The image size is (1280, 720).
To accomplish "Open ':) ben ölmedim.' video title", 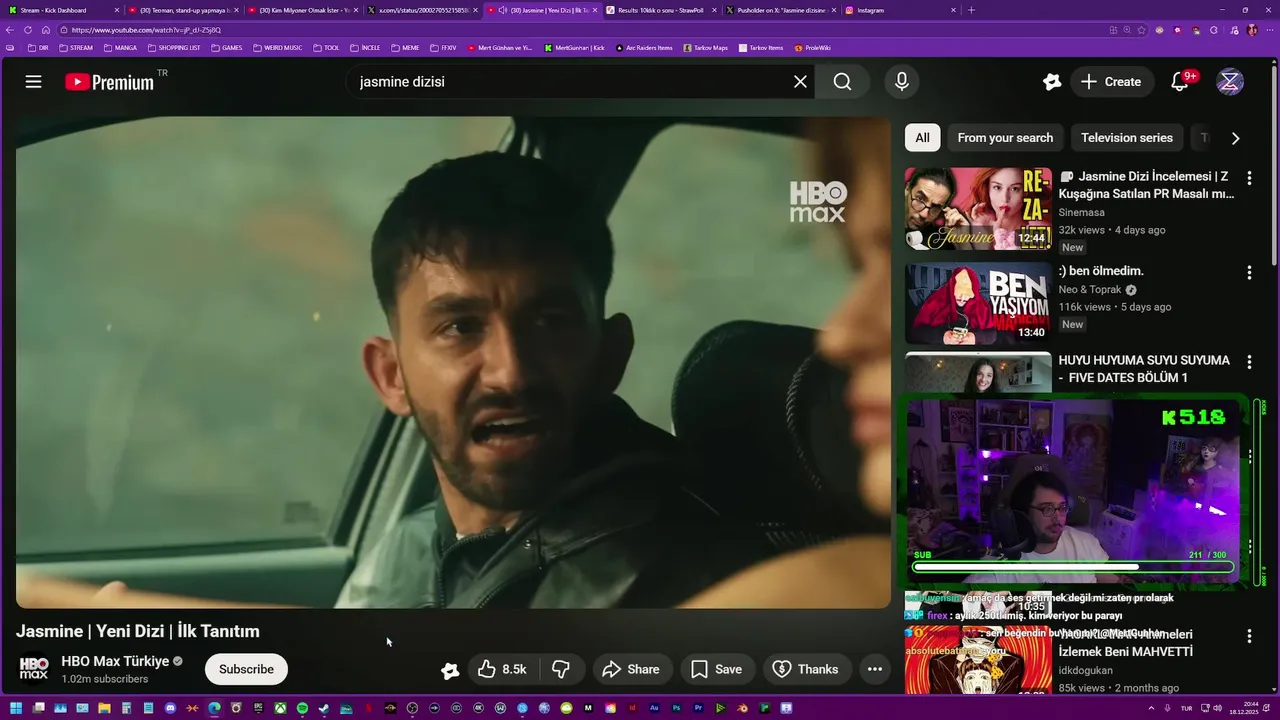I will [x=1101, y=271].
